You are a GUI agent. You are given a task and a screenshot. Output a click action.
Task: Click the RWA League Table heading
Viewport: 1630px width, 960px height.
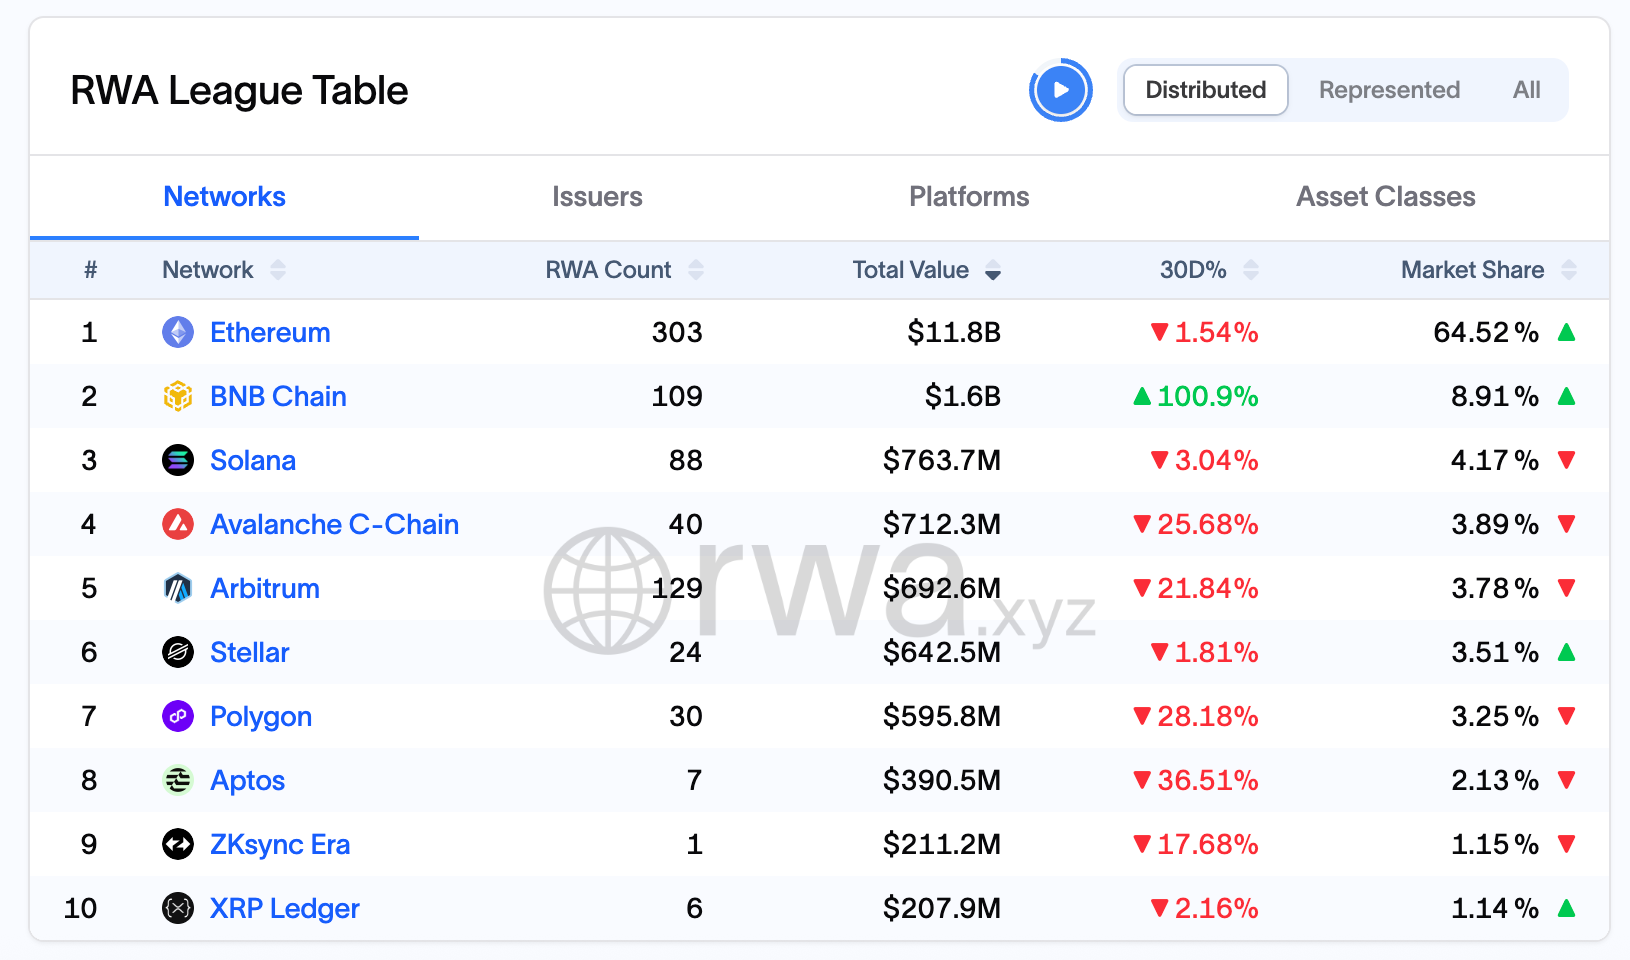pyautogui.click(x=239, y=90)
